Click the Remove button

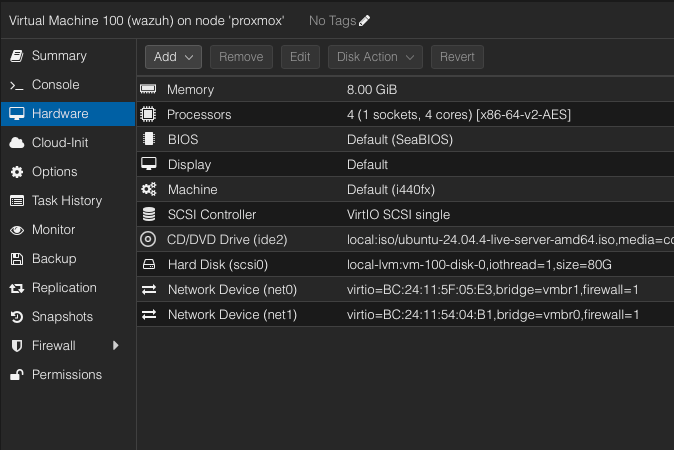click(241, 57)
